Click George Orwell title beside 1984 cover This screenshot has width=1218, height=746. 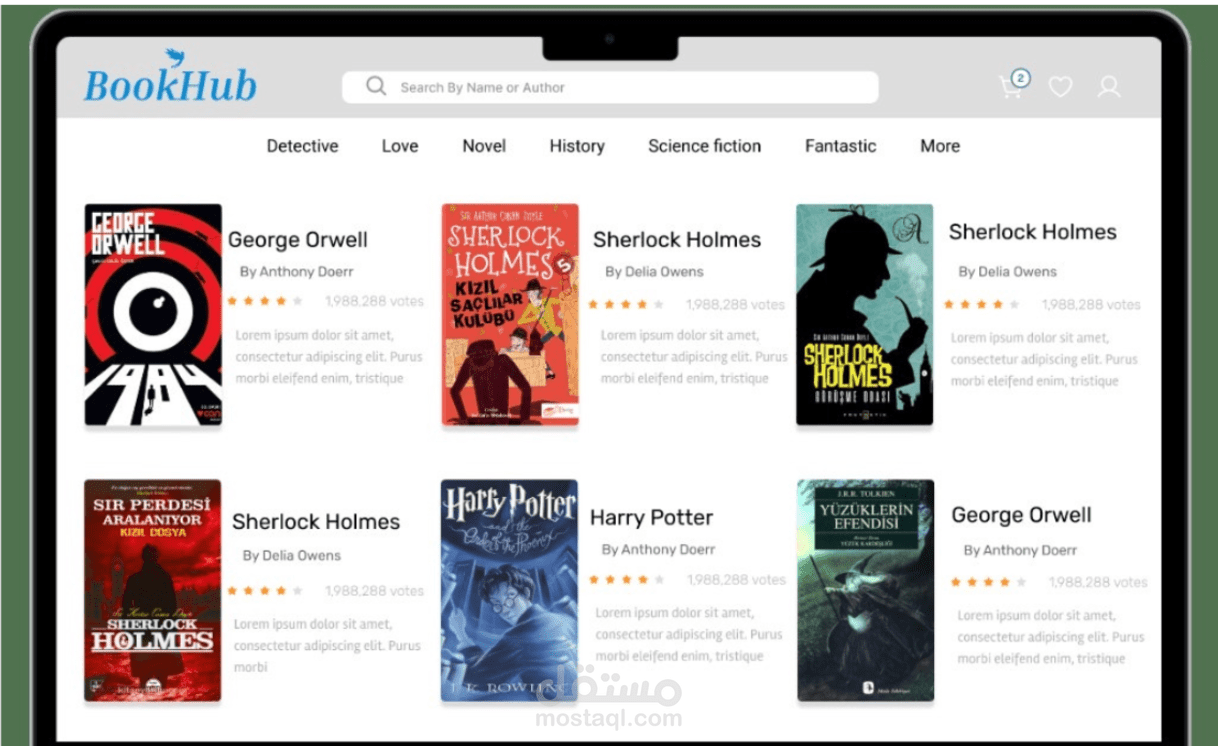click(298, 240)
